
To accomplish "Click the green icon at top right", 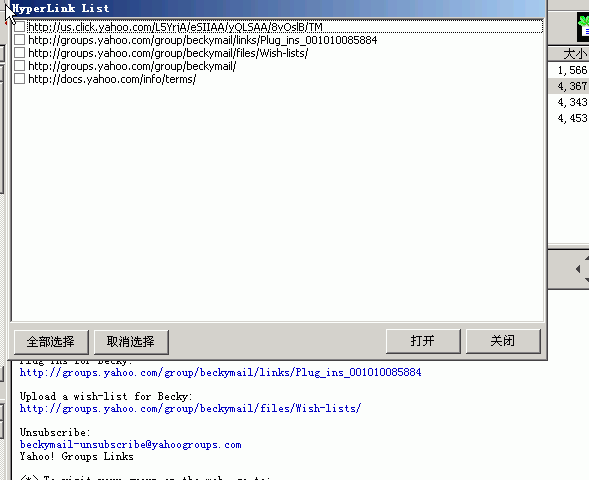I will tap(583, 27).
